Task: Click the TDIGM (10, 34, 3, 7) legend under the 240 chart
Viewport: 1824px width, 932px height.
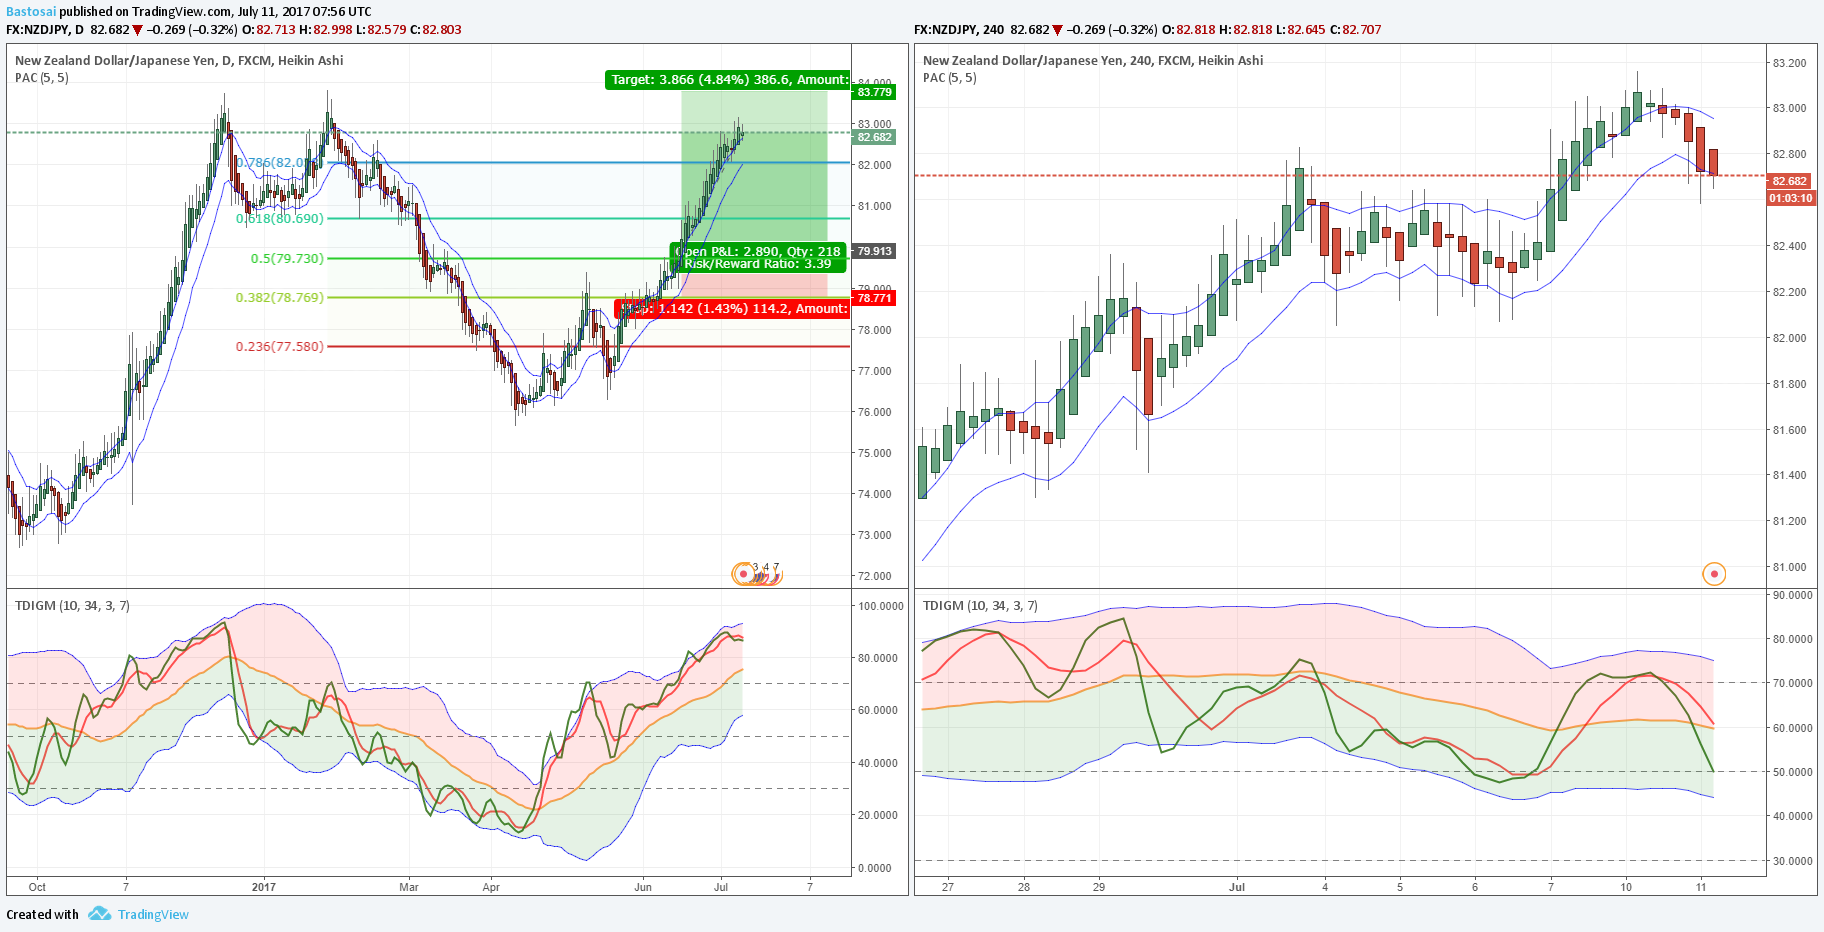Action: 980,605
